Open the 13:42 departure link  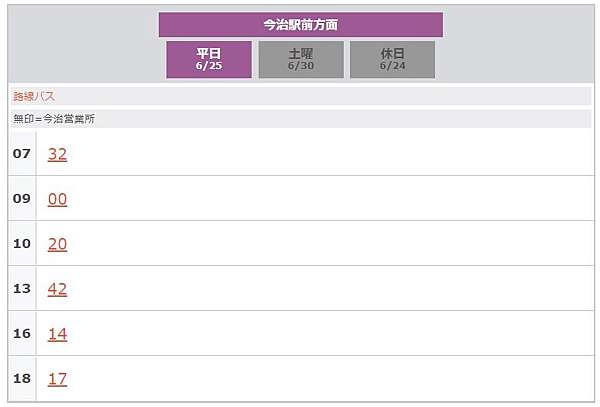click(57, 289)
